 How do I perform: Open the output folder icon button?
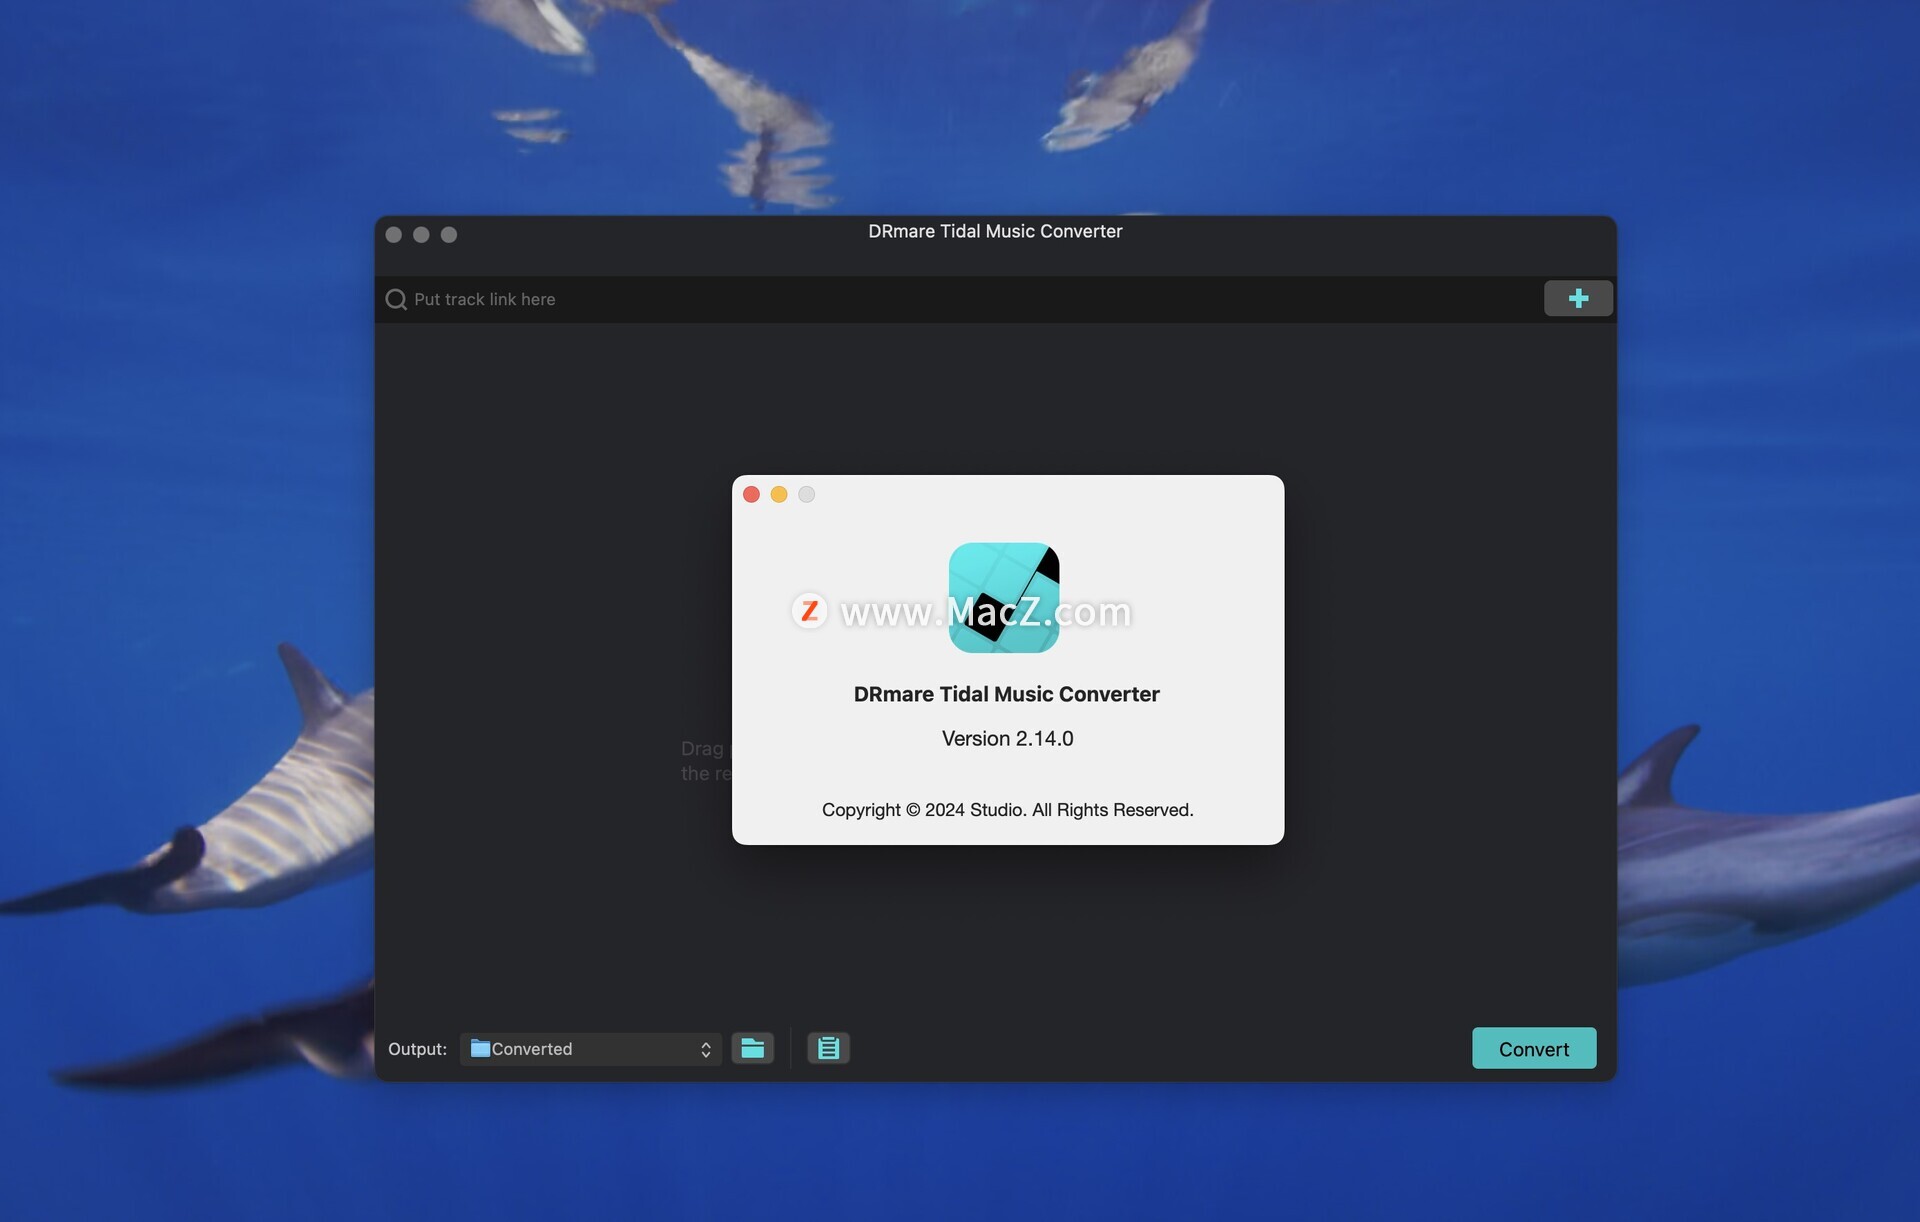(x=752, y=1048)
